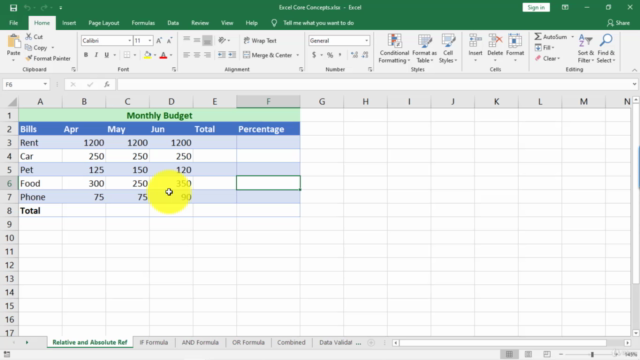Open the IF Formula sheet tab

point(153,342)
